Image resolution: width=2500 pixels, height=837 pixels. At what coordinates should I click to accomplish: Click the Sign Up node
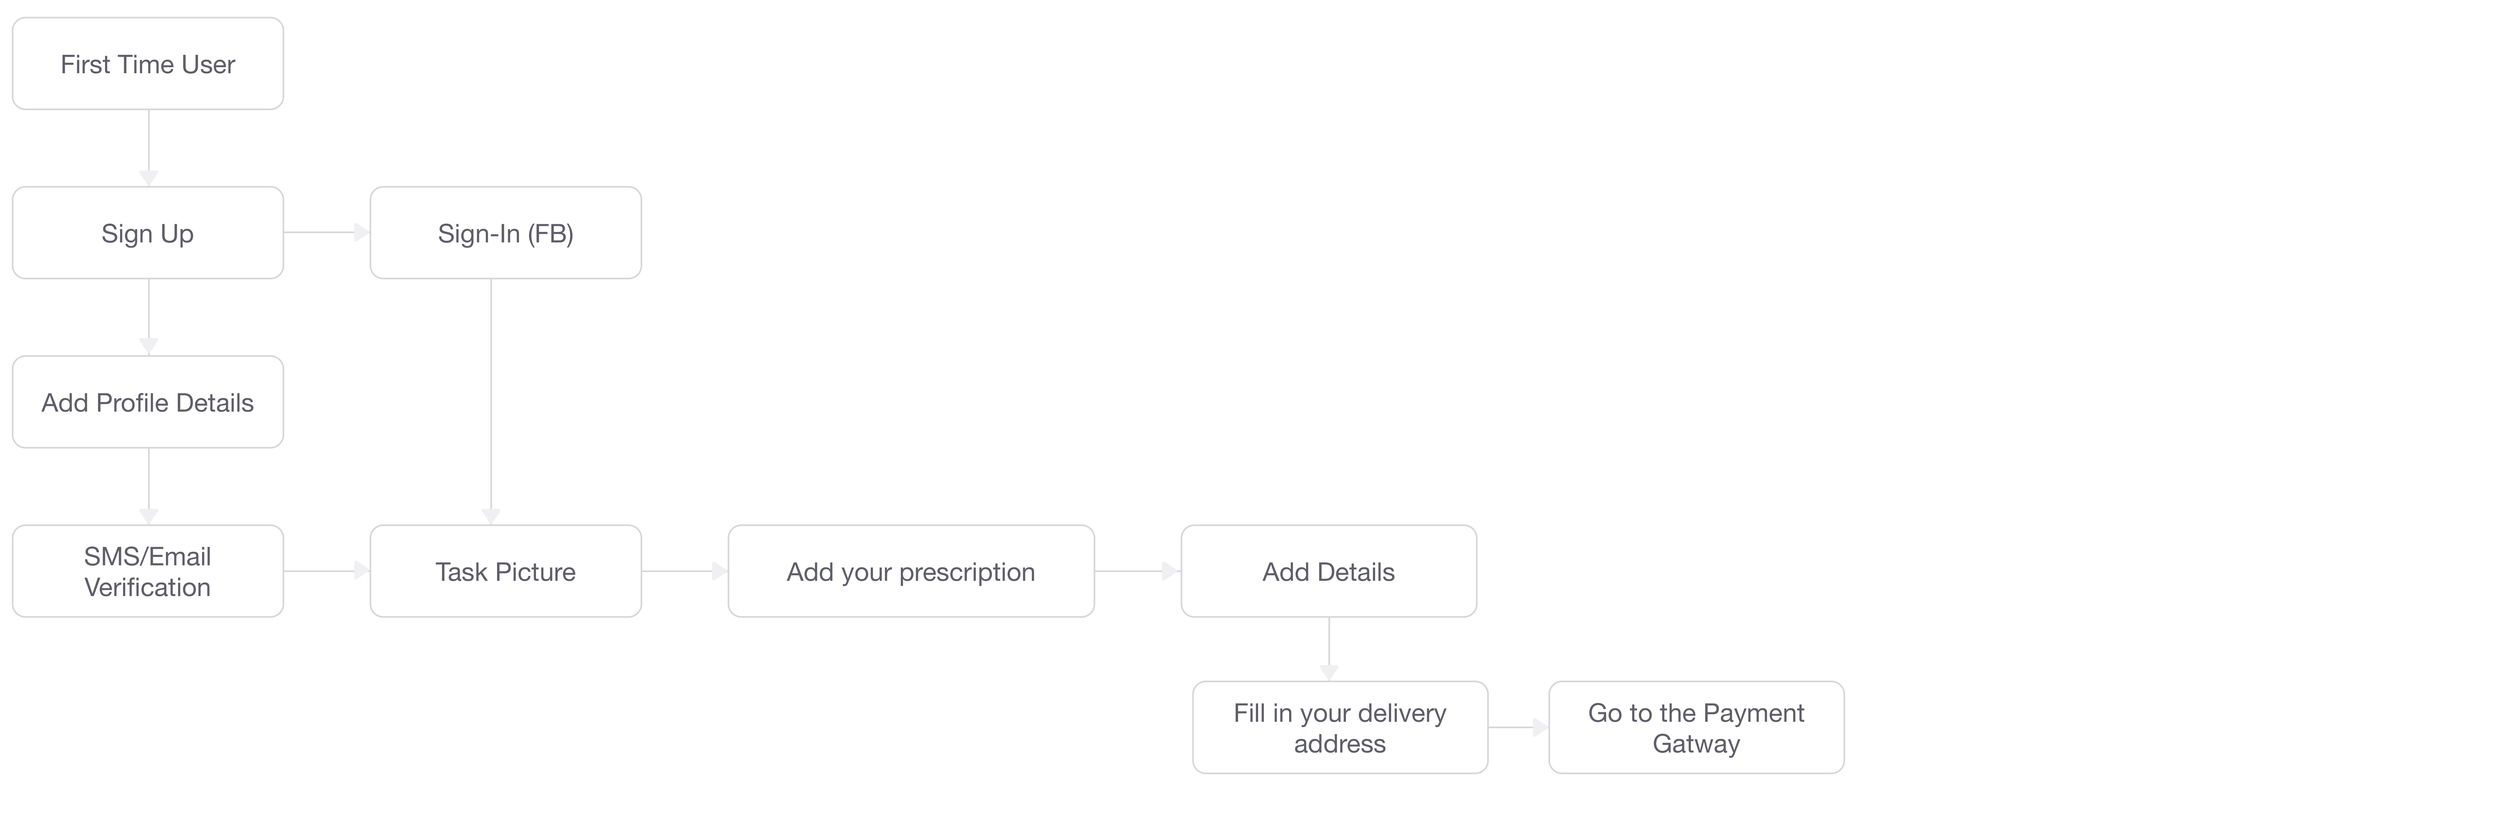coord(148,233)
